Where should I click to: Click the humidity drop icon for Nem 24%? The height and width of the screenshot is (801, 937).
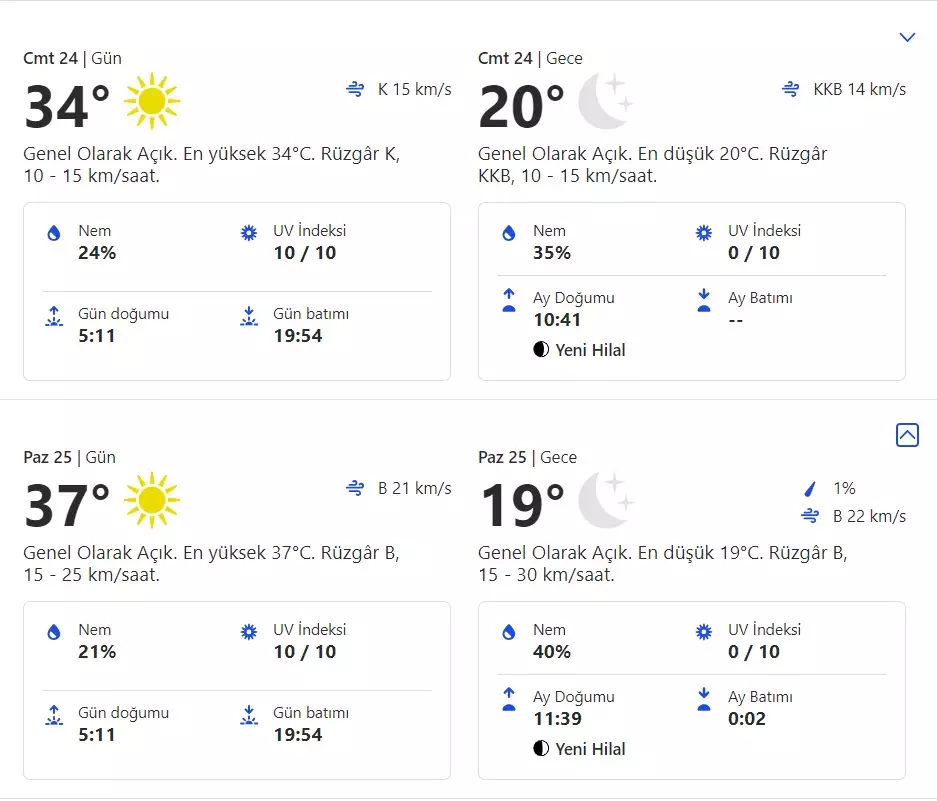pos(54,233)
